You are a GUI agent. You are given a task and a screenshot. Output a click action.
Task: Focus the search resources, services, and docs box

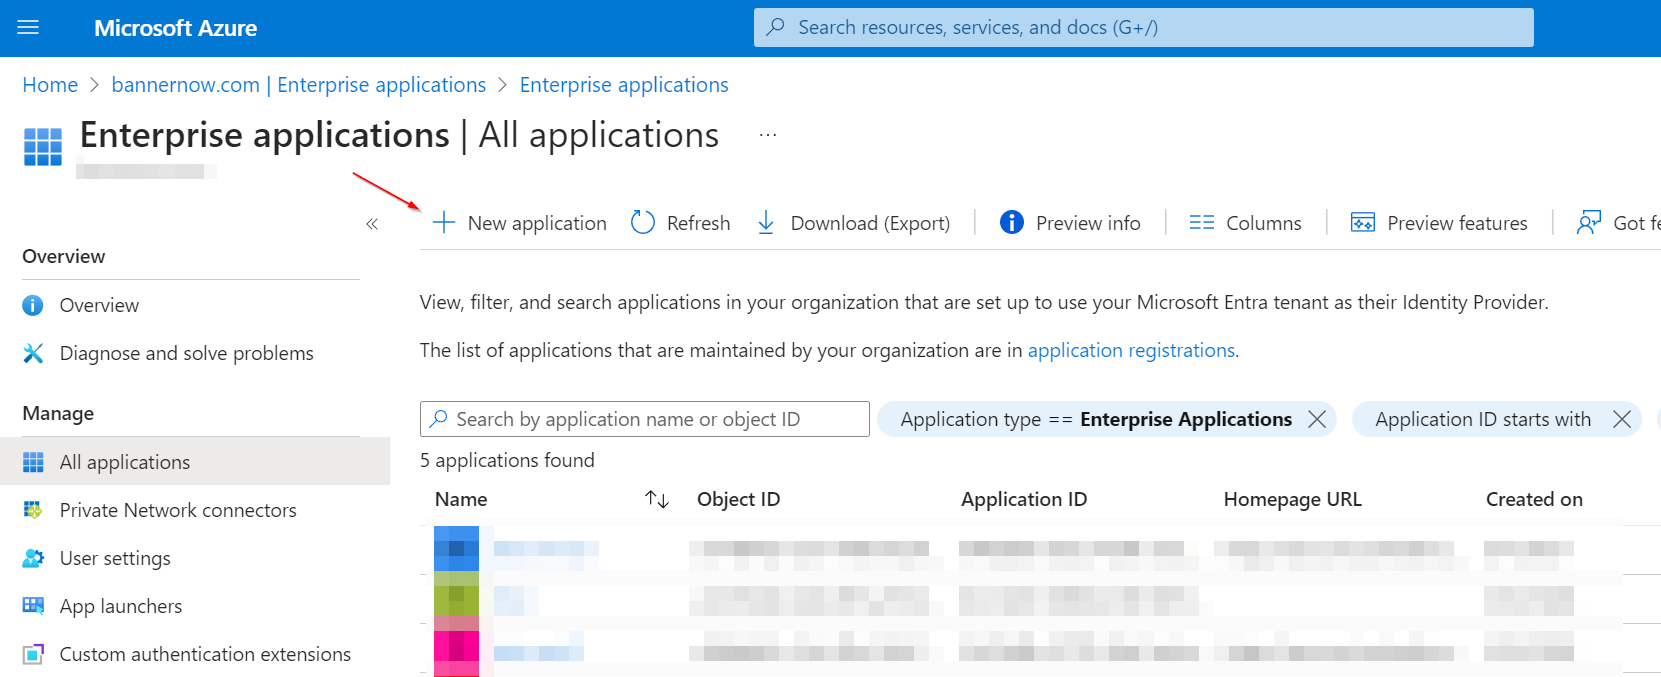tap(1143, 27)
